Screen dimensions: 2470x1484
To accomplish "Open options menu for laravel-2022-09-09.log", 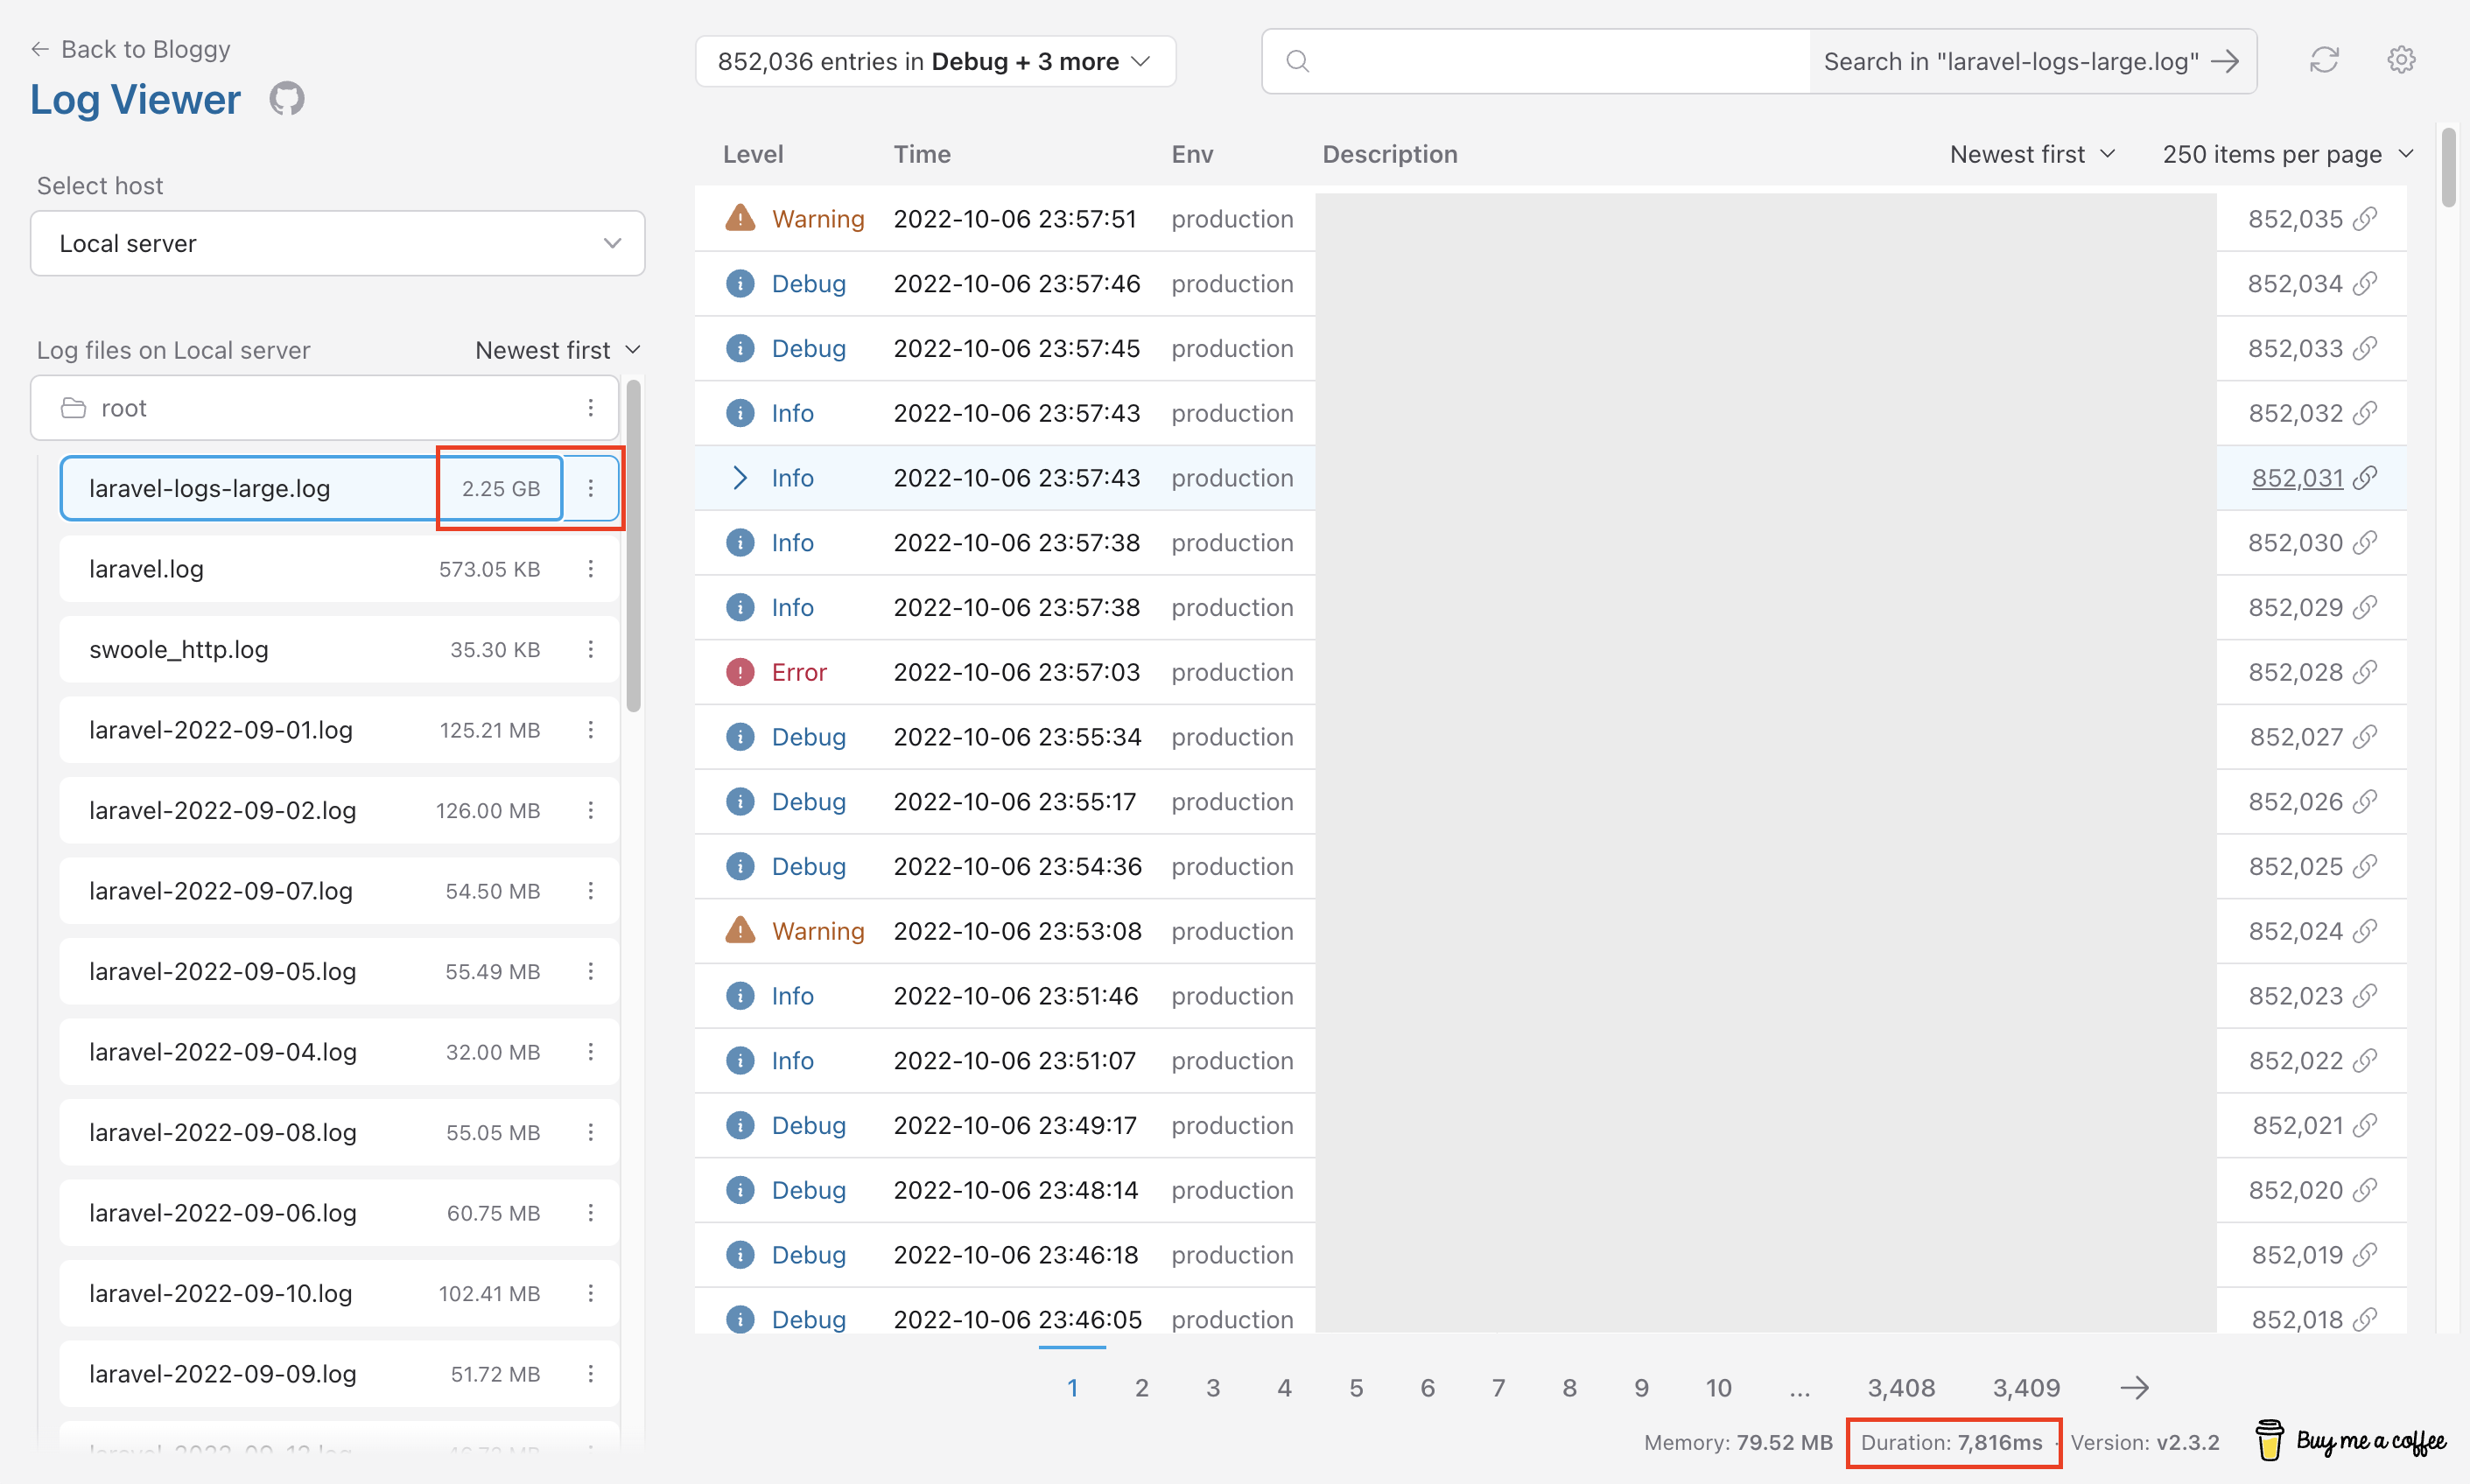I will pyautogui.click(x=591, y=1374).
